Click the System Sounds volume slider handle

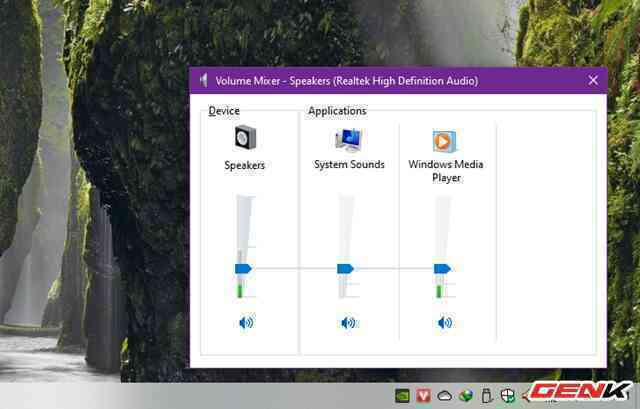coord(345,269)
